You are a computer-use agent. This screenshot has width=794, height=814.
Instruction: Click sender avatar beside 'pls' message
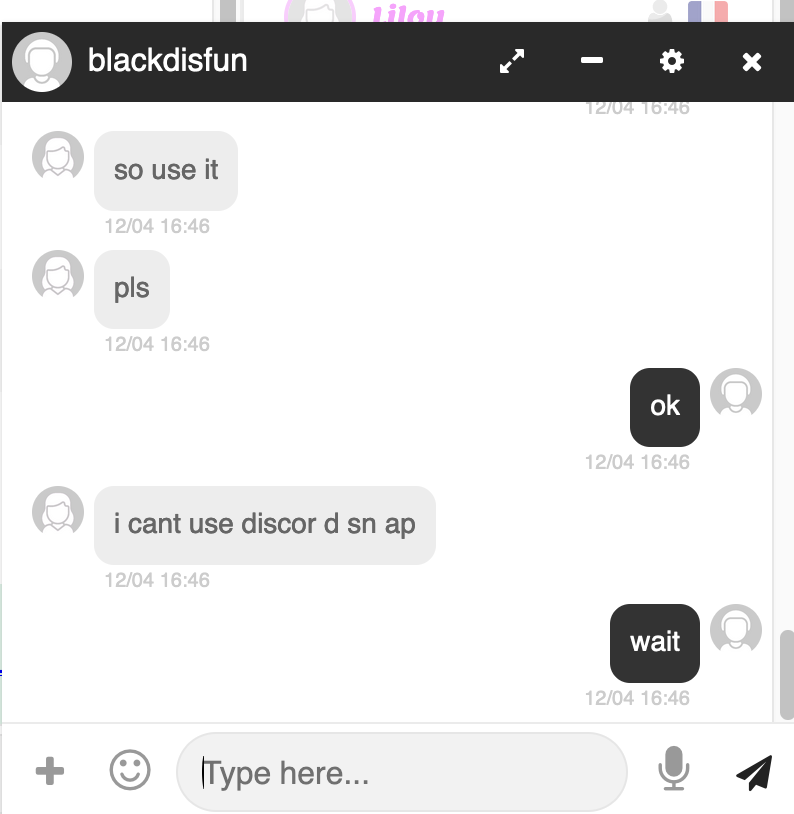point(58,275)
